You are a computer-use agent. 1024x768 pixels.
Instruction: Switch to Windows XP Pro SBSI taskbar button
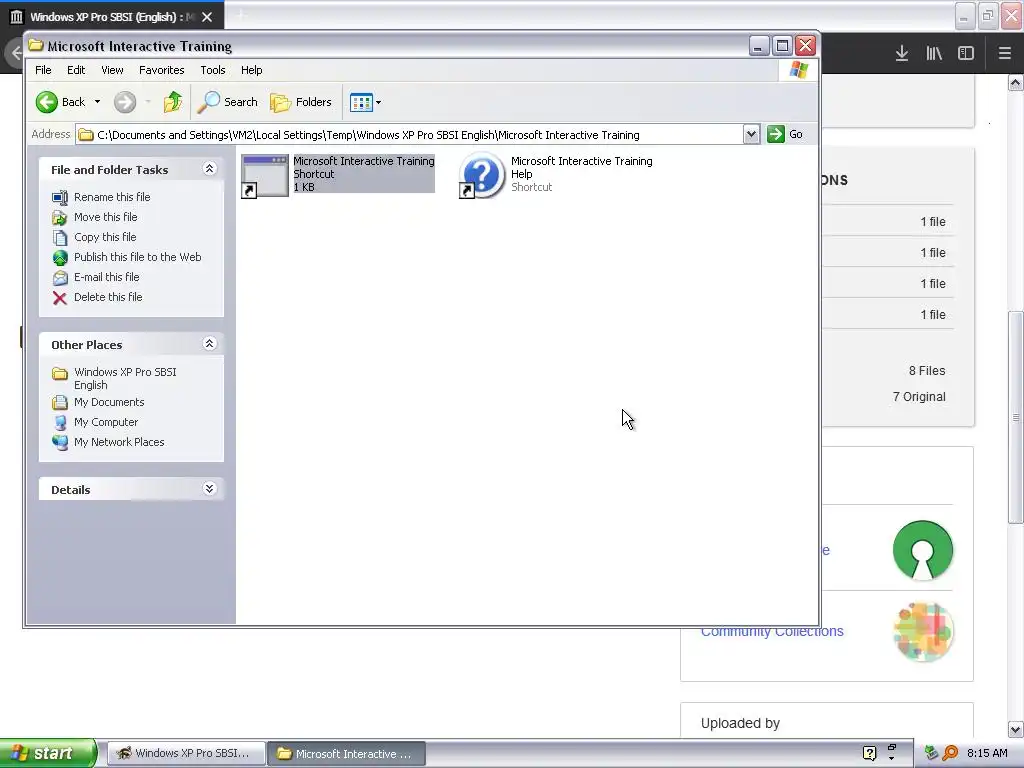[x=186, y=753]
